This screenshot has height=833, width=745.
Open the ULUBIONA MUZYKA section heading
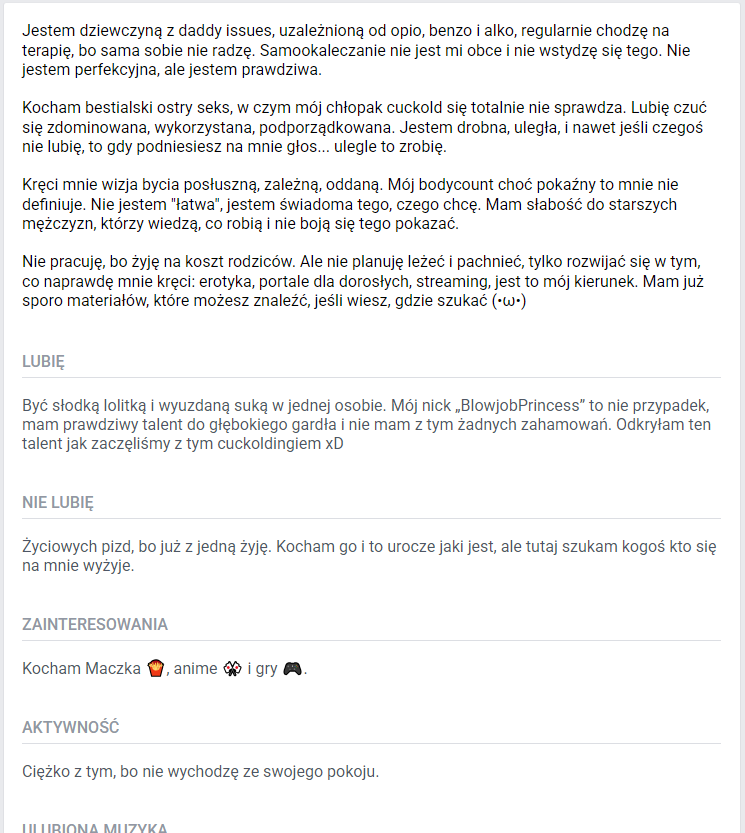point(94,827)
